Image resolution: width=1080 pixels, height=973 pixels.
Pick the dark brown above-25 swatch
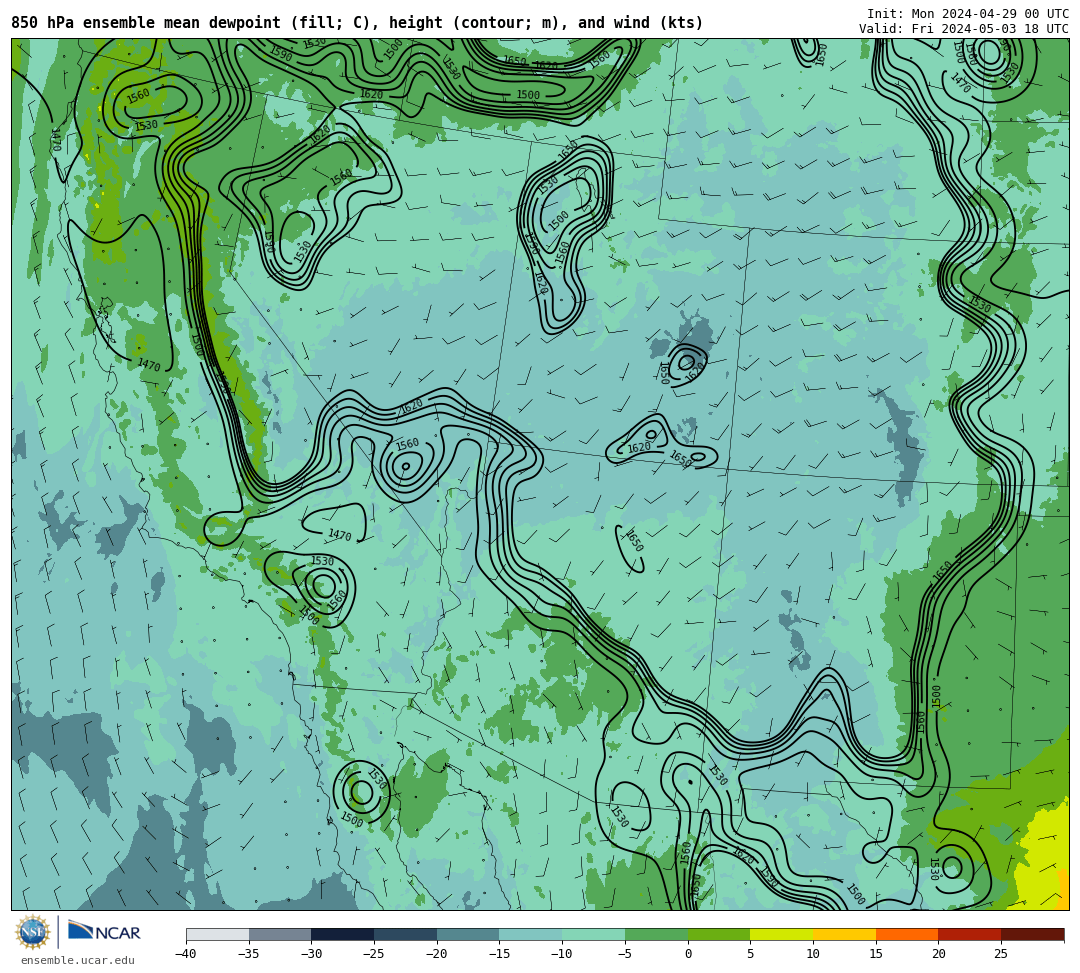[x=1032, y=934]
